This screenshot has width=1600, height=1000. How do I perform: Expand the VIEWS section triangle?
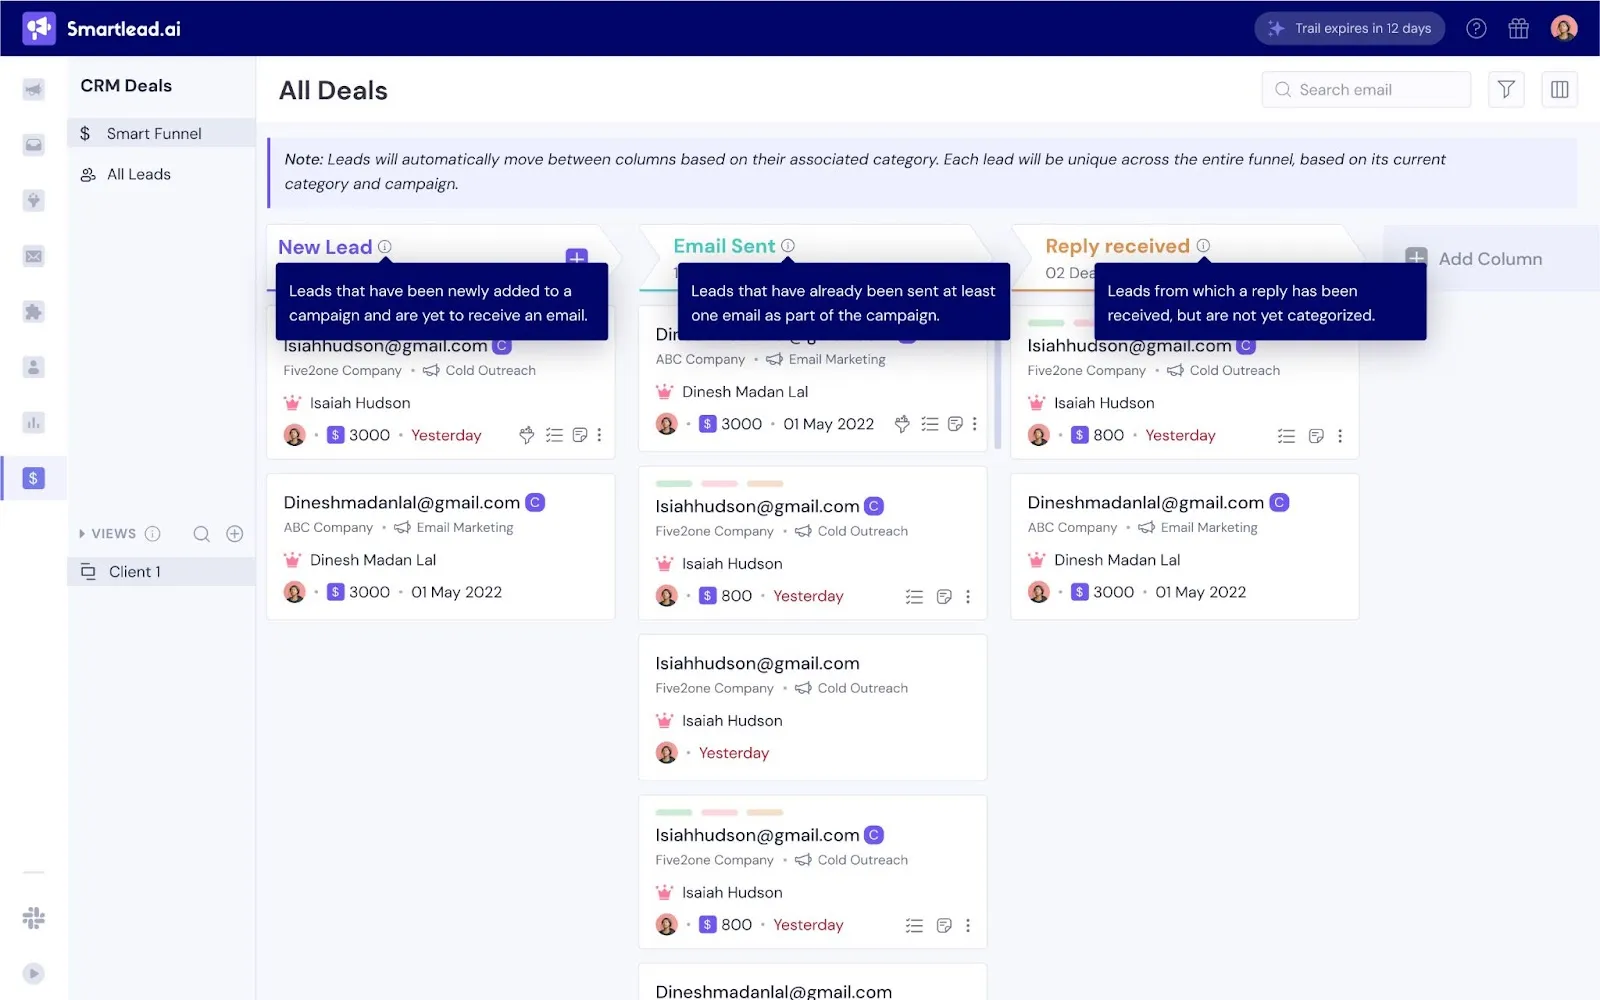[82, 533]
